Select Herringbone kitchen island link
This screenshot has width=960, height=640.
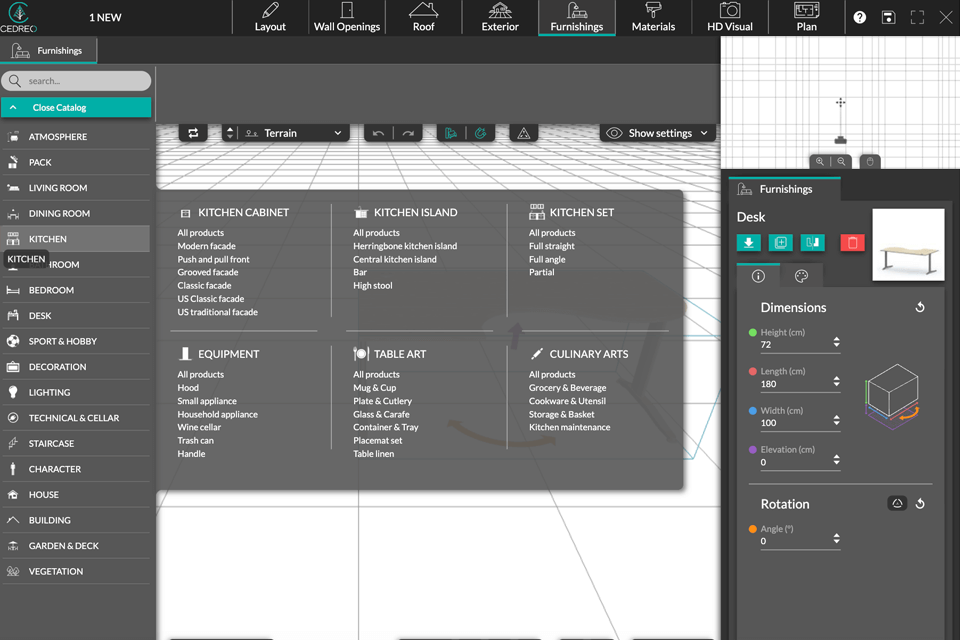tap(405, 246)
